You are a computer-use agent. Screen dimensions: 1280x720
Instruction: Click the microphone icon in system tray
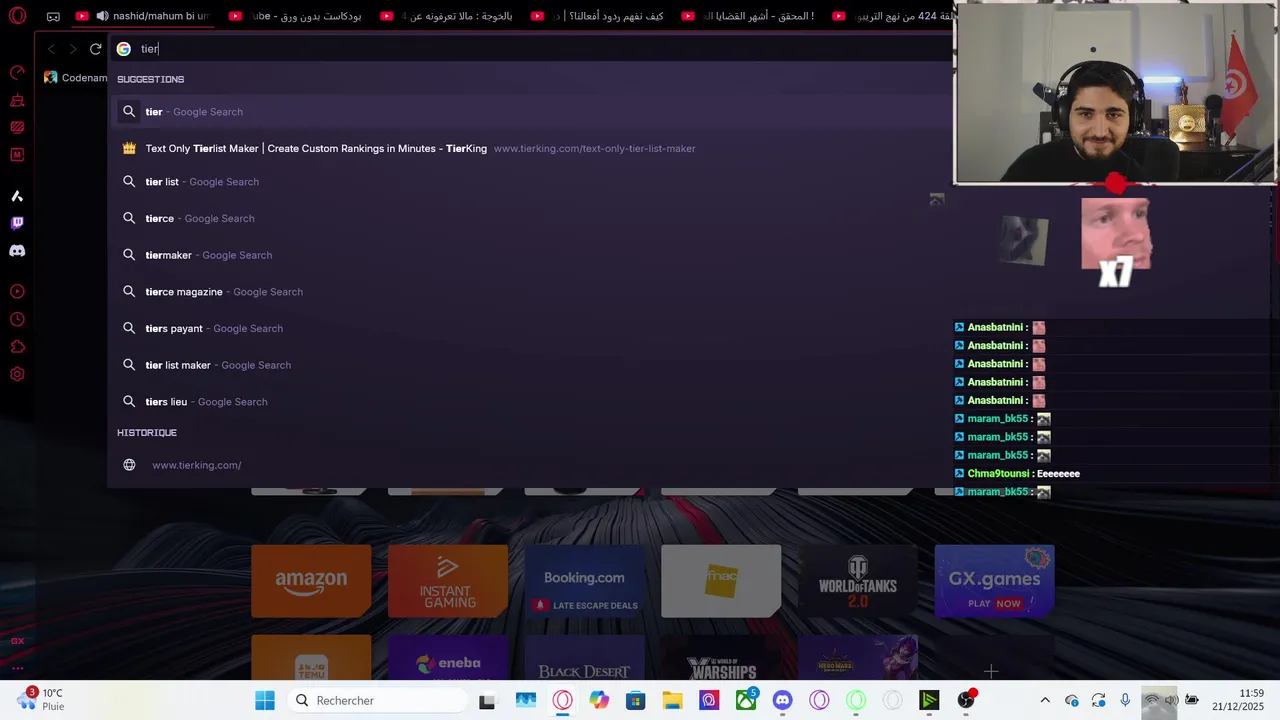point(1125,701)
